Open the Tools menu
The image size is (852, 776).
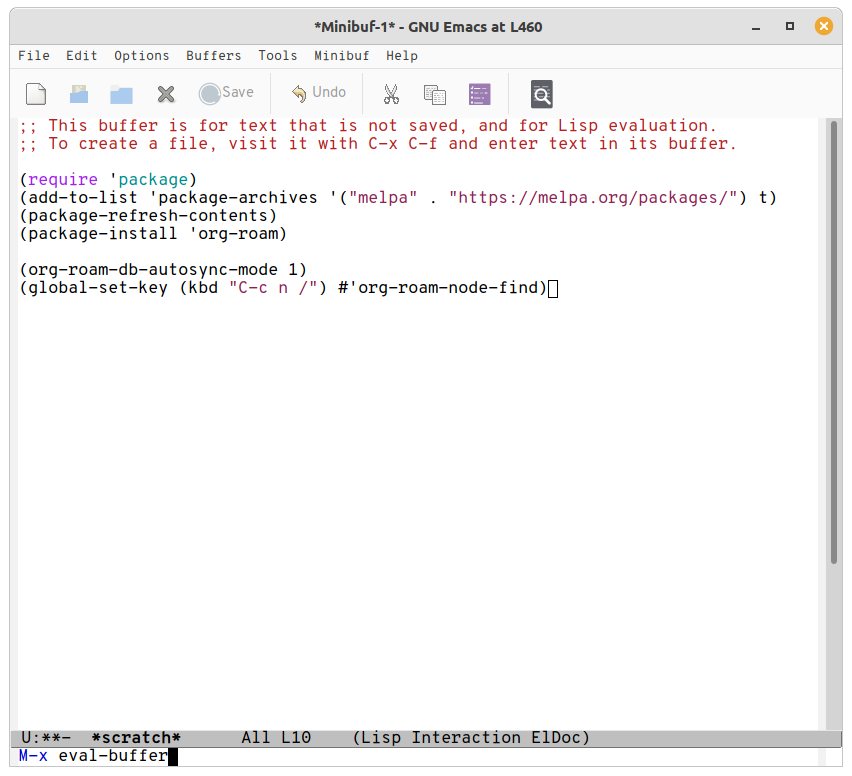[277, 56]
